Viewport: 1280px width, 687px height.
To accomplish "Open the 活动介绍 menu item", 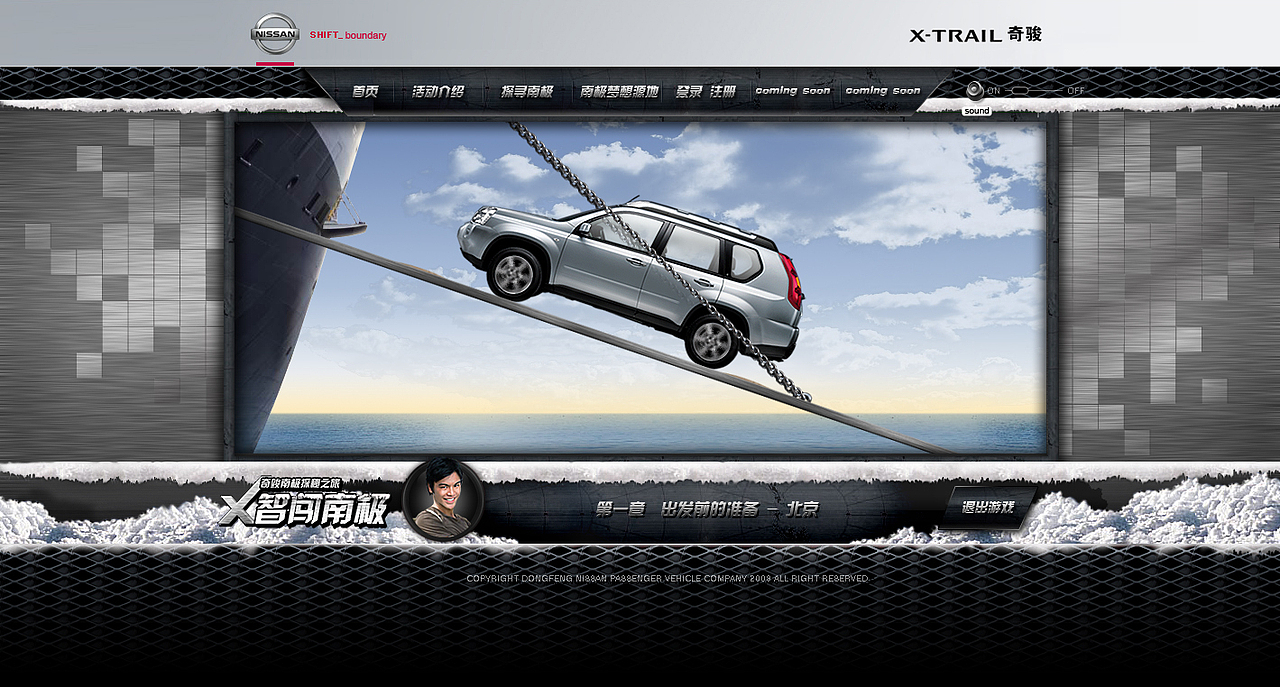I will (x=438, y=91).
